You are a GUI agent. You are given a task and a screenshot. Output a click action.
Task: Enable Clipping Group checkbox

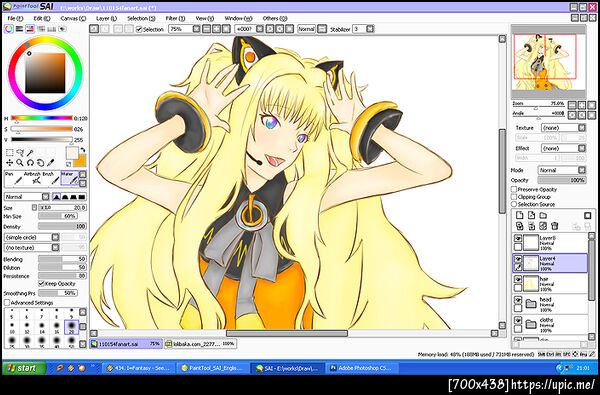point(514,197)
